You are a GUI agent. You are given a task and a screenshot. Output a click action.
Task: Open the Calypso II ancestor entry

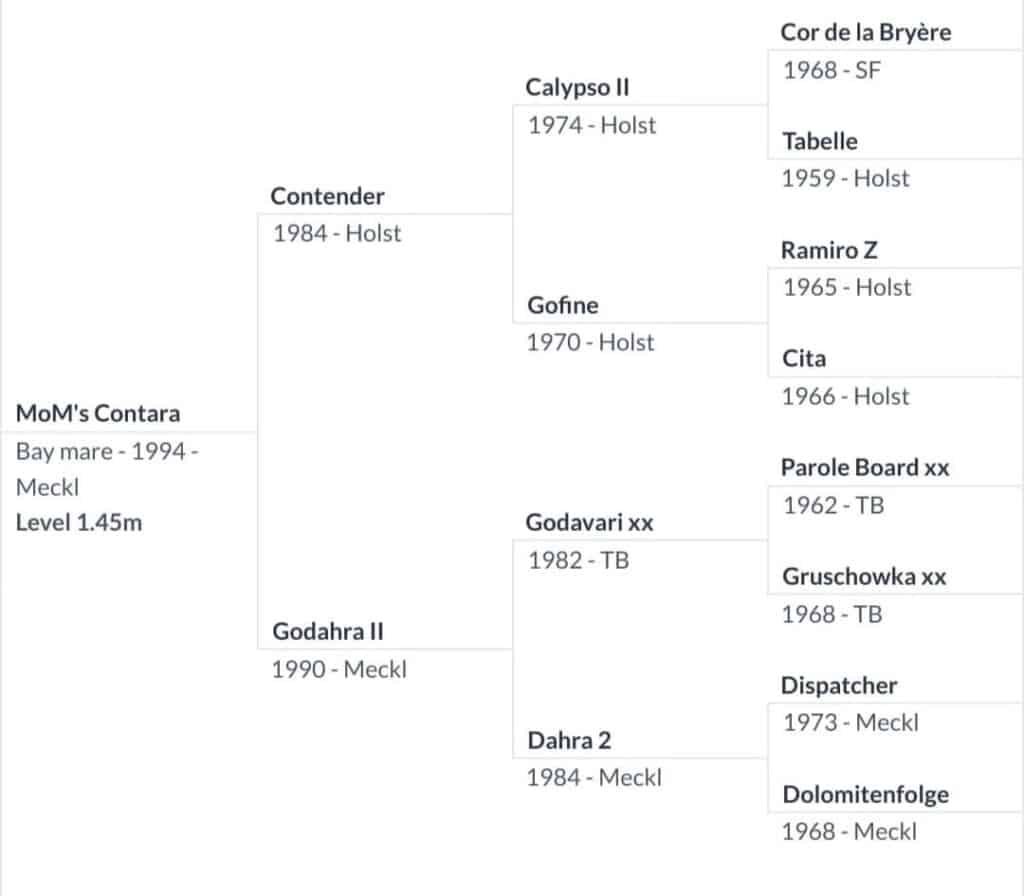coord(578,87)
